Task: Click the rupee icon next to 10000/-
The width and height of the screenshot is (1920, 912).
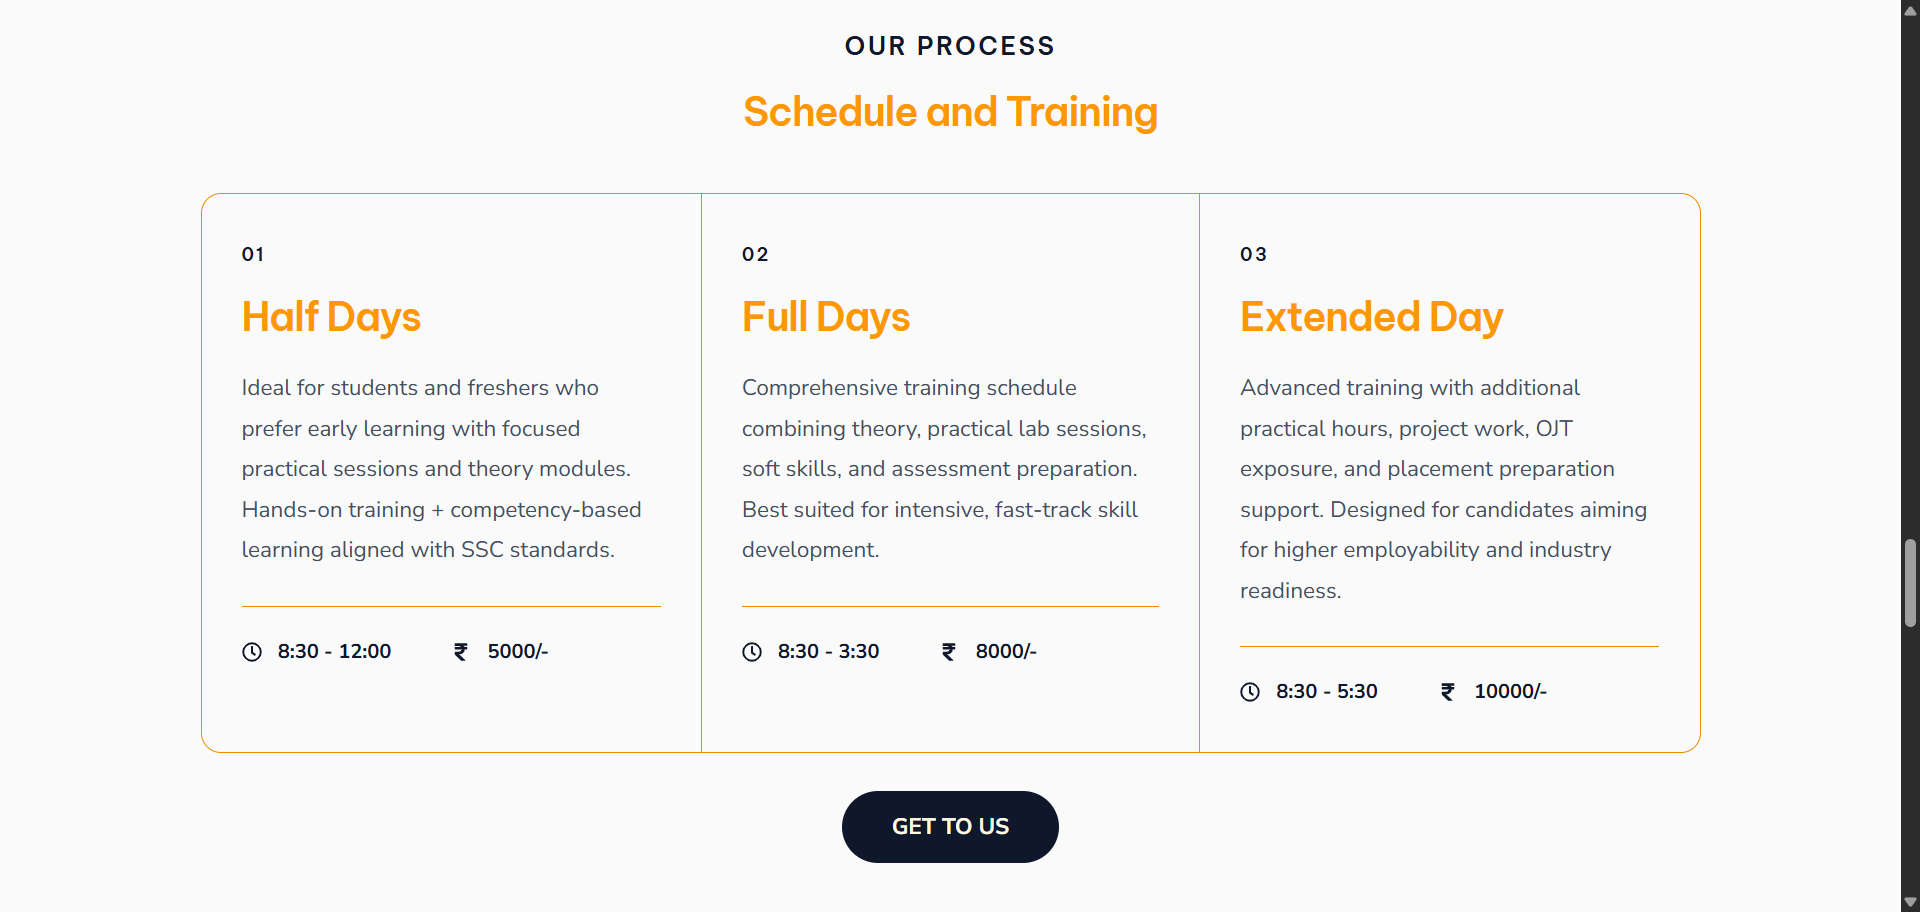Action: click(x=1447, y=692)
